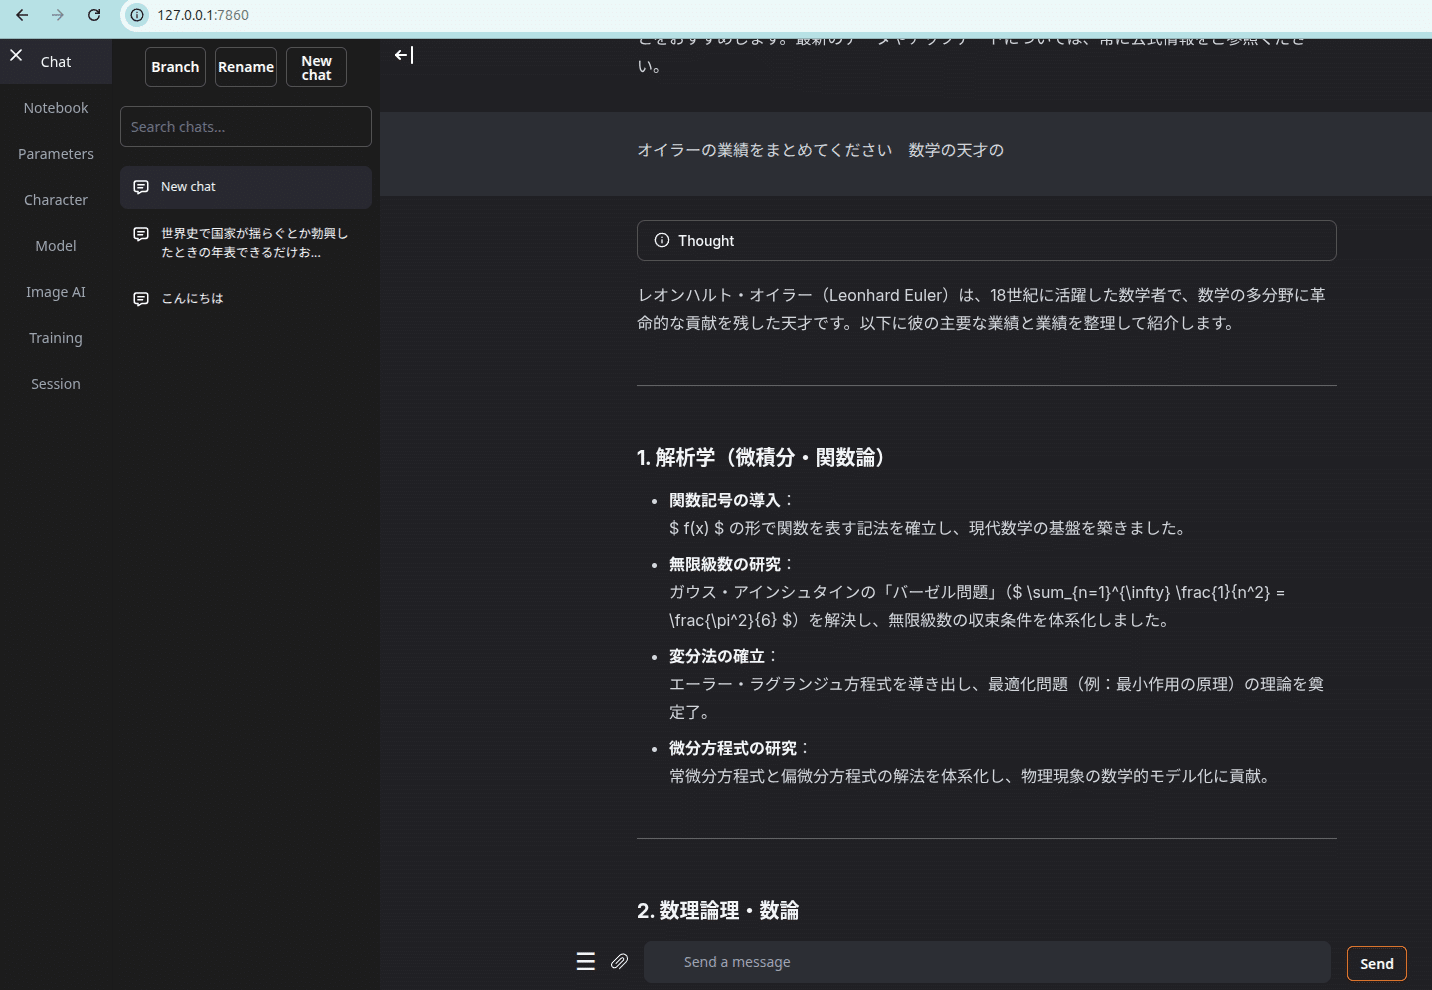Image resolution: width=1432 pixels, height=990 pixels.
Task: Click the chat icon beside 世界史 conversation
Action: tap(141, 234)
